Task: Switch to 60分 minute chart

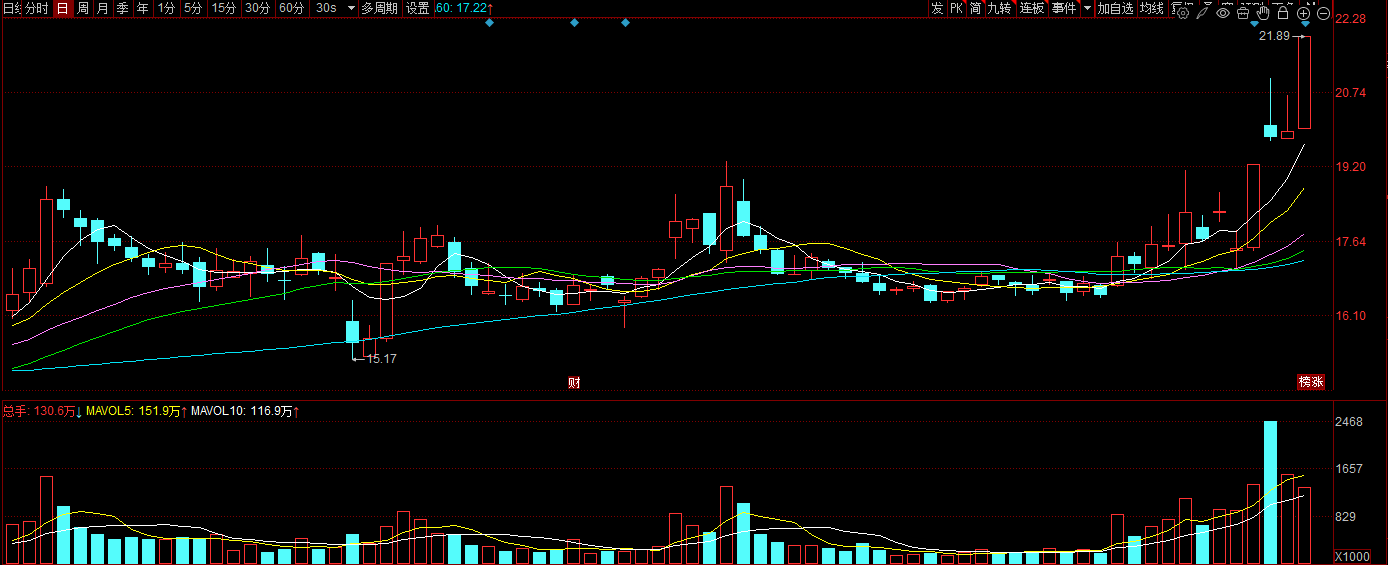Action: [292, 8]
